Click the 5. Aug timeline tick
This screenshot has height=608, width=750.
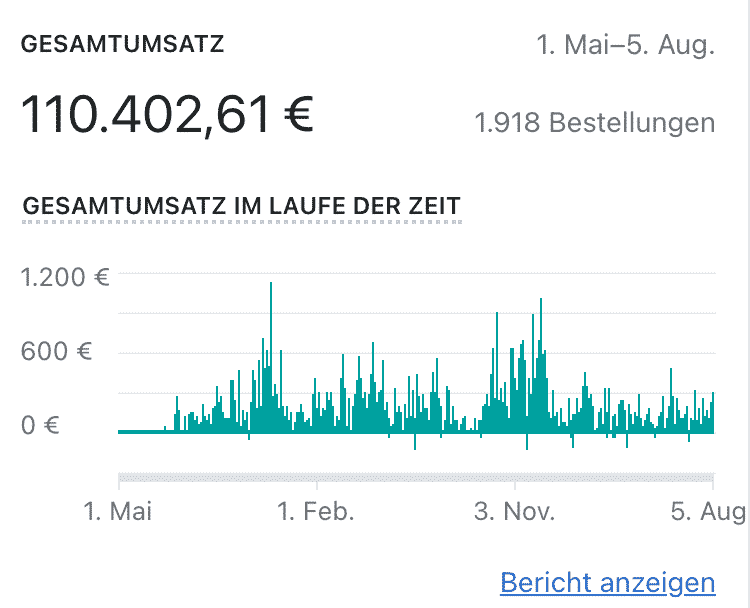(709, 511)
